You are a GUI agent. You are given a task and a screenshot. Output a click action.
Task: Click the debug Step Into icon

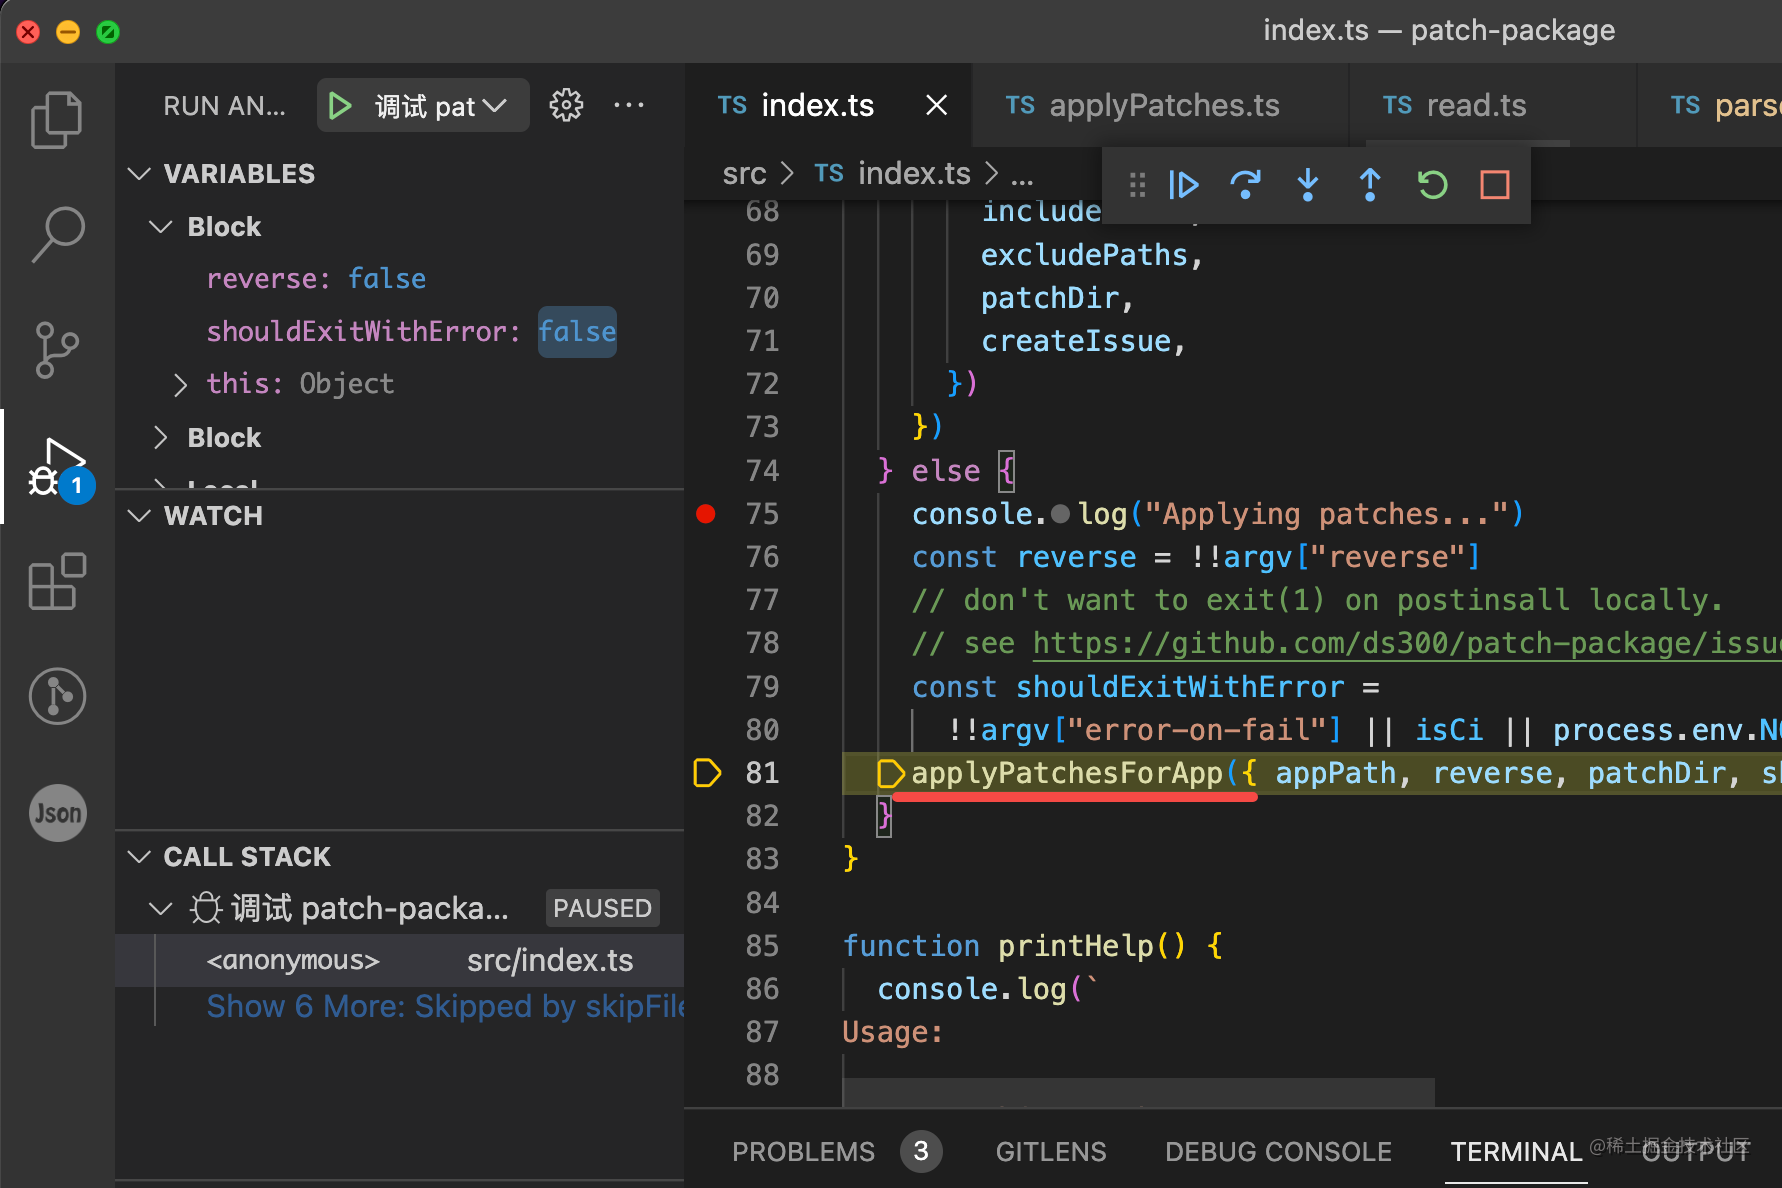[x=1308, y=185]
